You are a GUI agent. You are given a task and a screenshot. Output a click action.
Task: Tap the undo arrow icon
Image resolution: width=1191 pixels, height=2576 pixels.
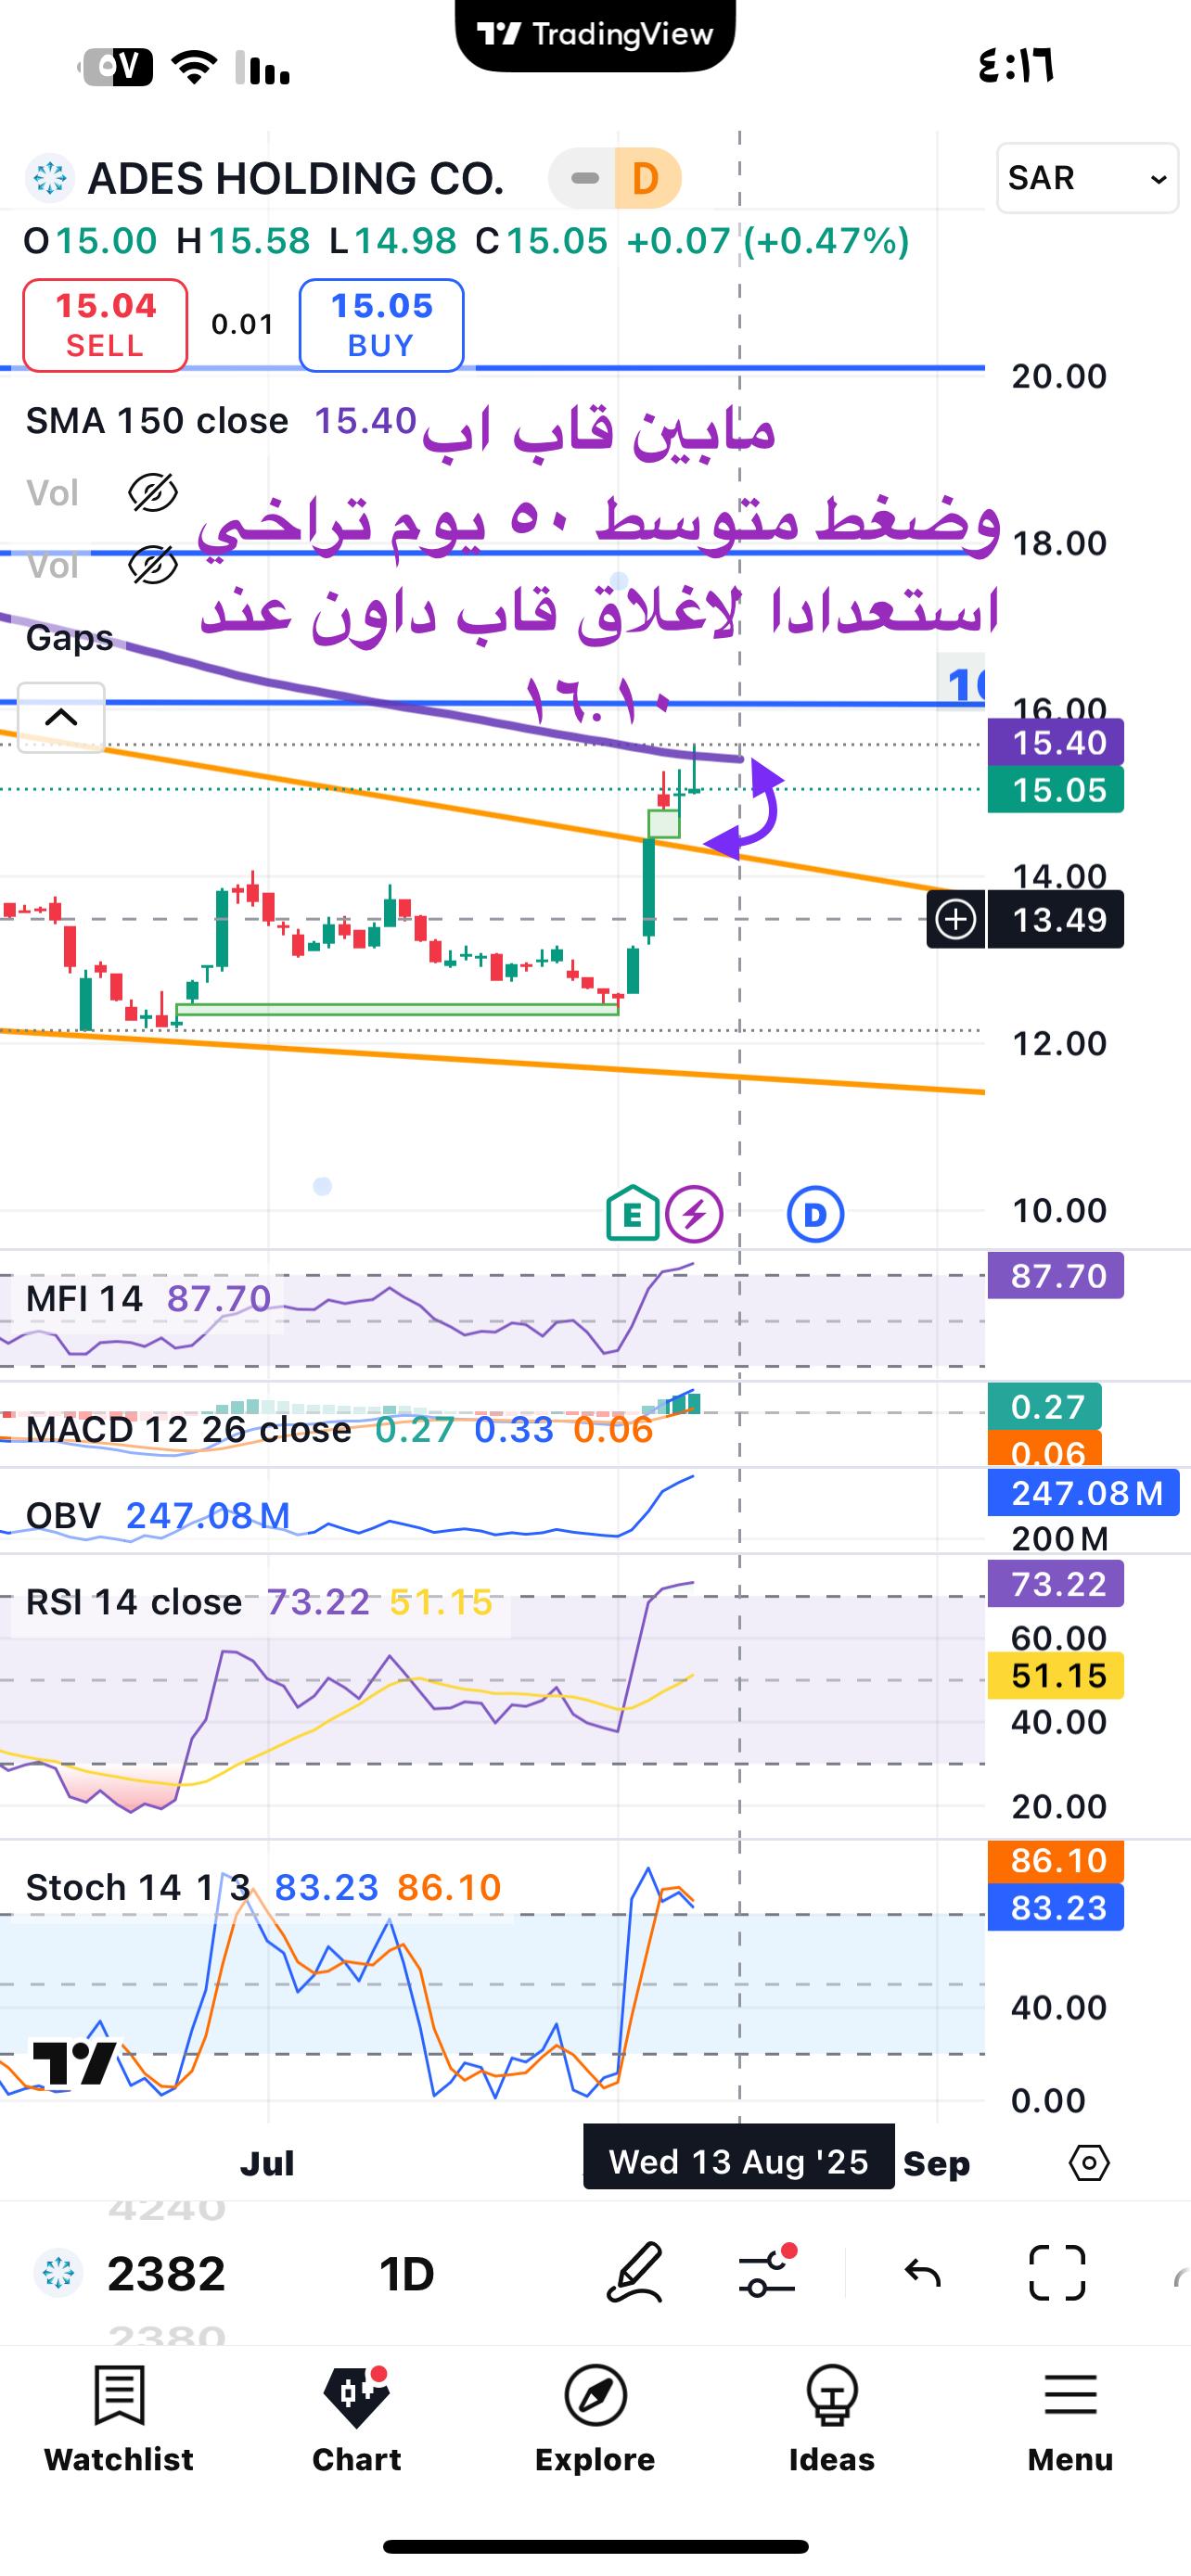[922, 2273]
